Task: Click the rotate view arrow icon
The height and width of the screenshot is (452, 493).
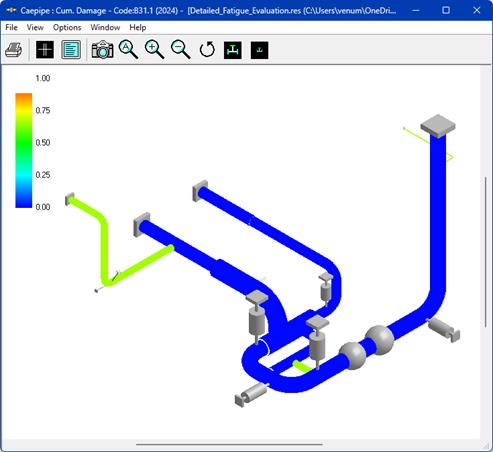Action: pyautogui.click(x=207, y=50)
